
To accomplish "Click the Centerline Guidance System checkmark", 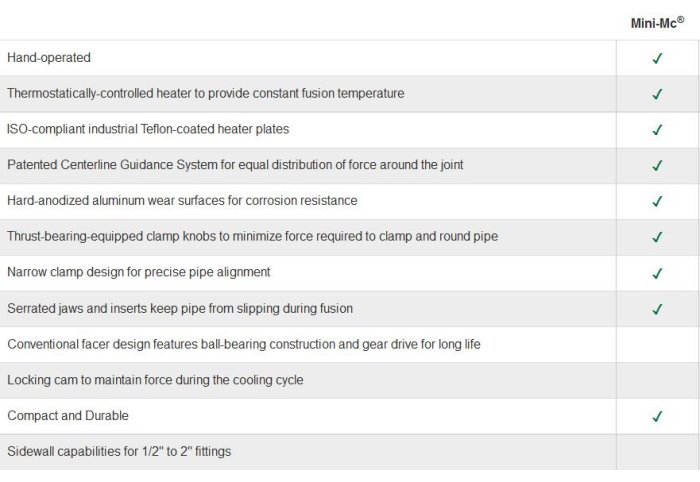I will pyautogui.click(x=657, y=166).
